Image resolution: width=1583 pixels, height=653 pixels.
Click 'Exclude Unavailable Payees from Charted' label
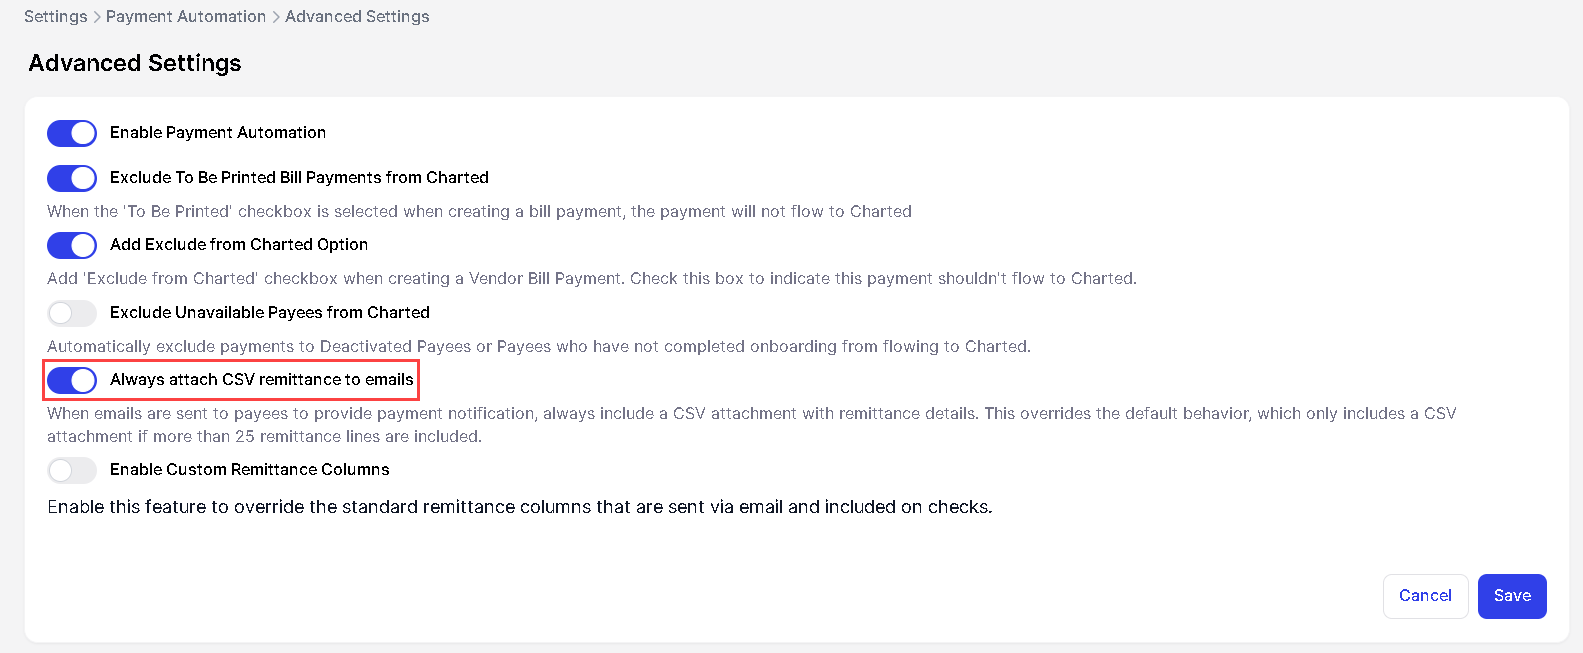[x=270, y=313]
